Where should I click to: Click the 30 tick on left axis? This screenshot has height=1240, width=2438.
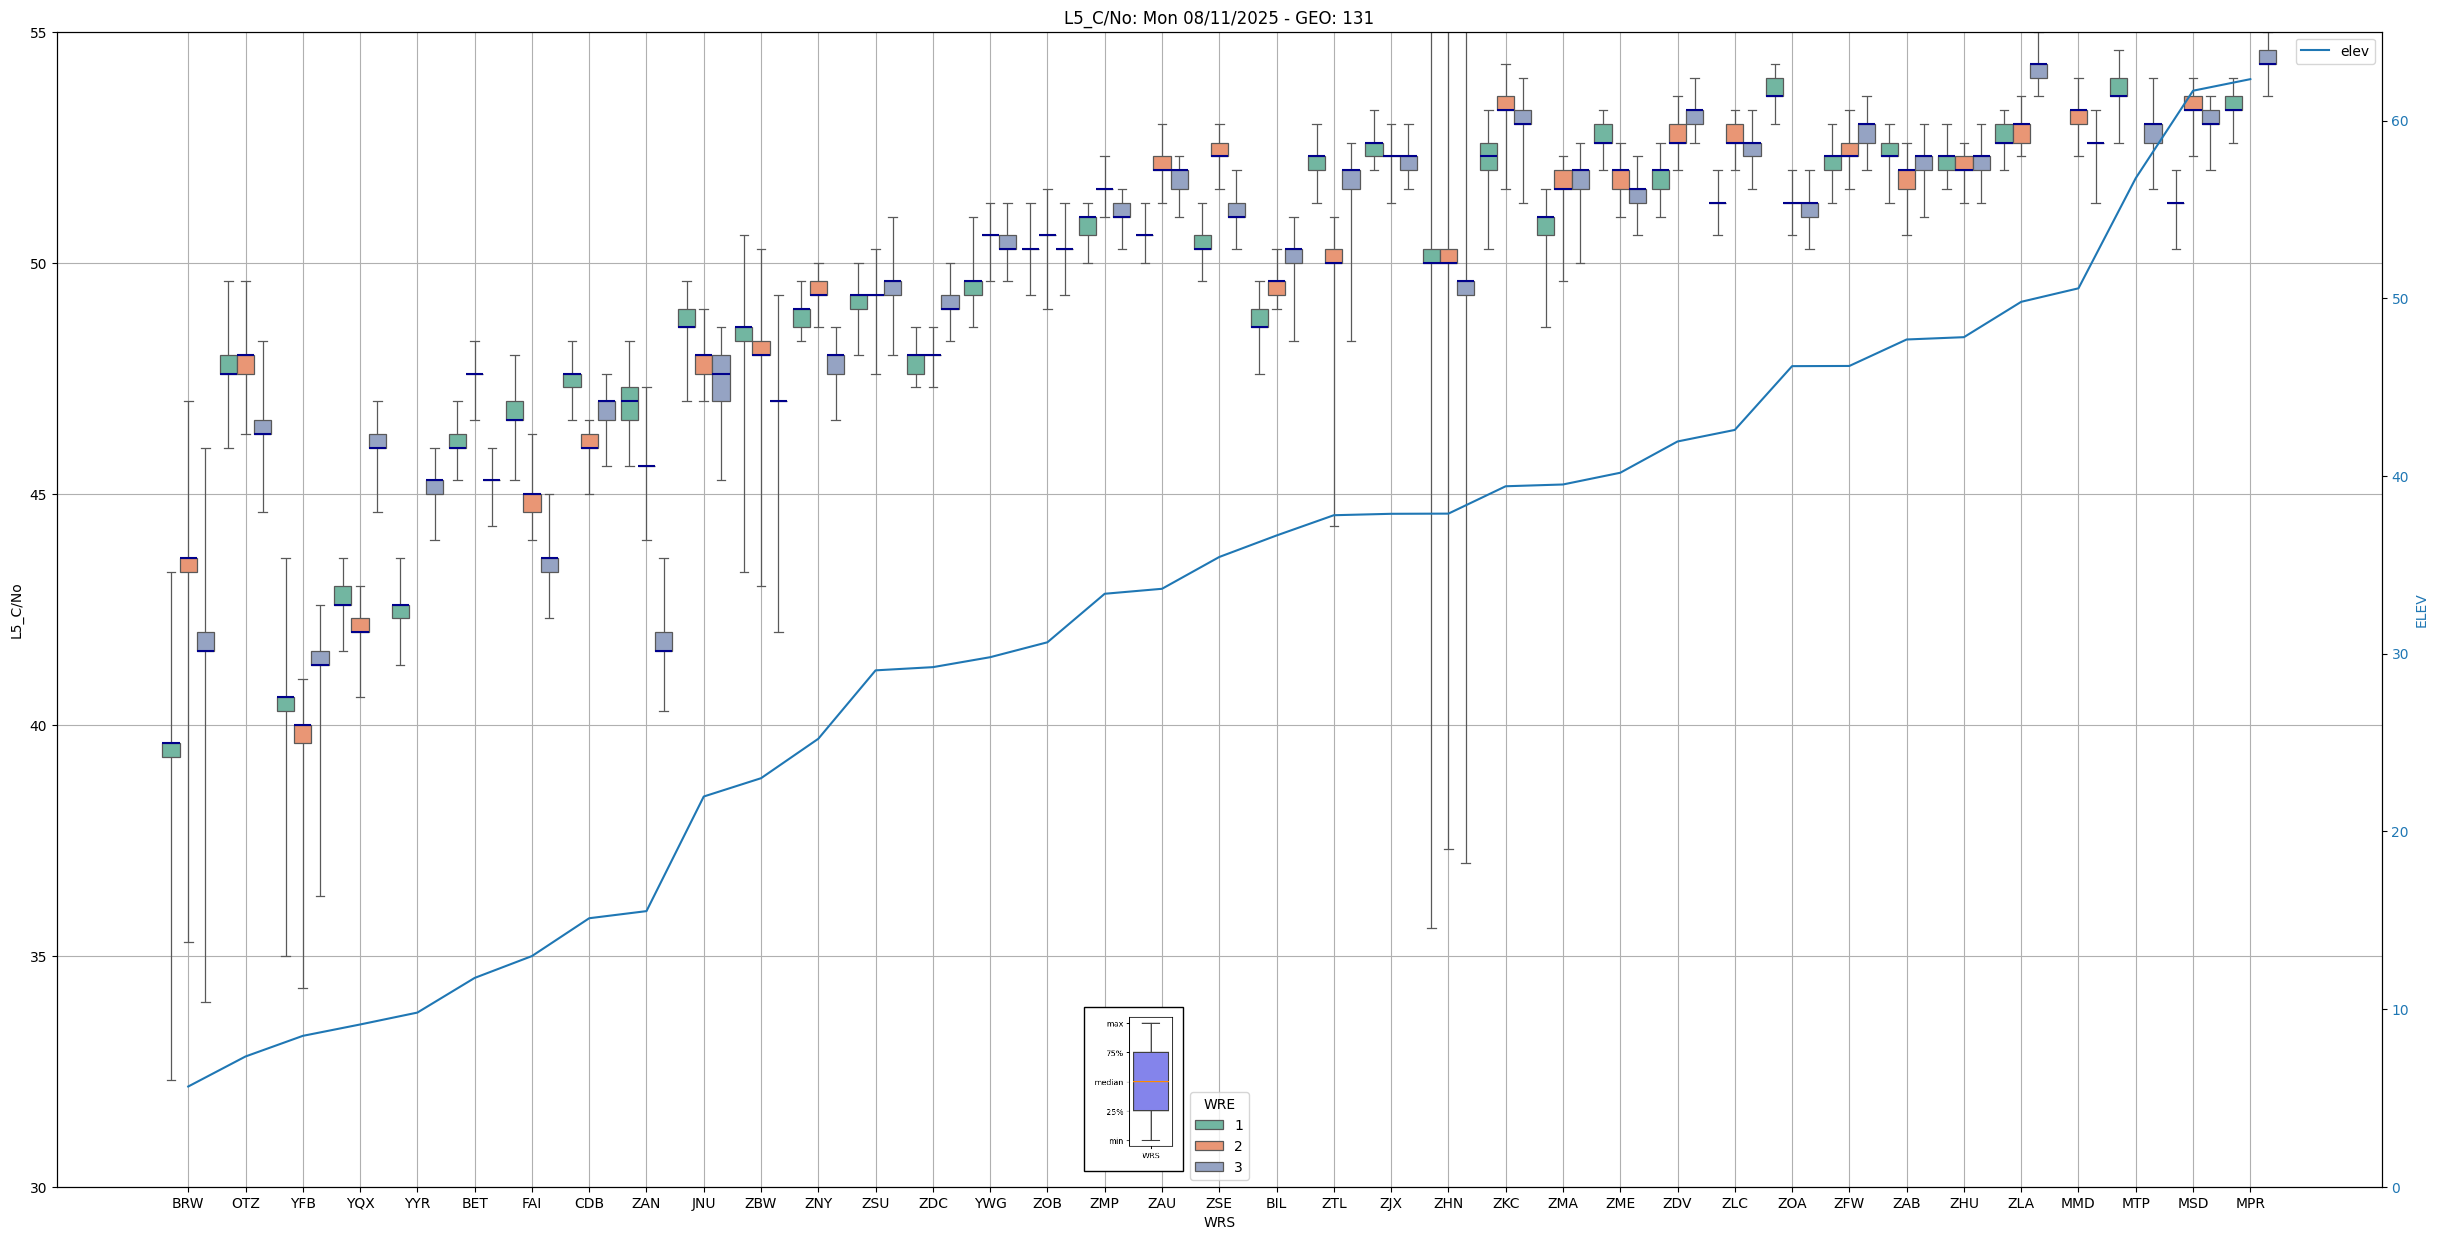pyautogui.click(x=38, y=1187)
